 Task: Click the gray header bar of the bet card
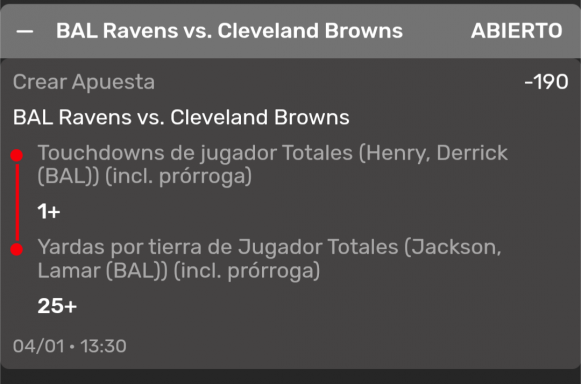290,31
